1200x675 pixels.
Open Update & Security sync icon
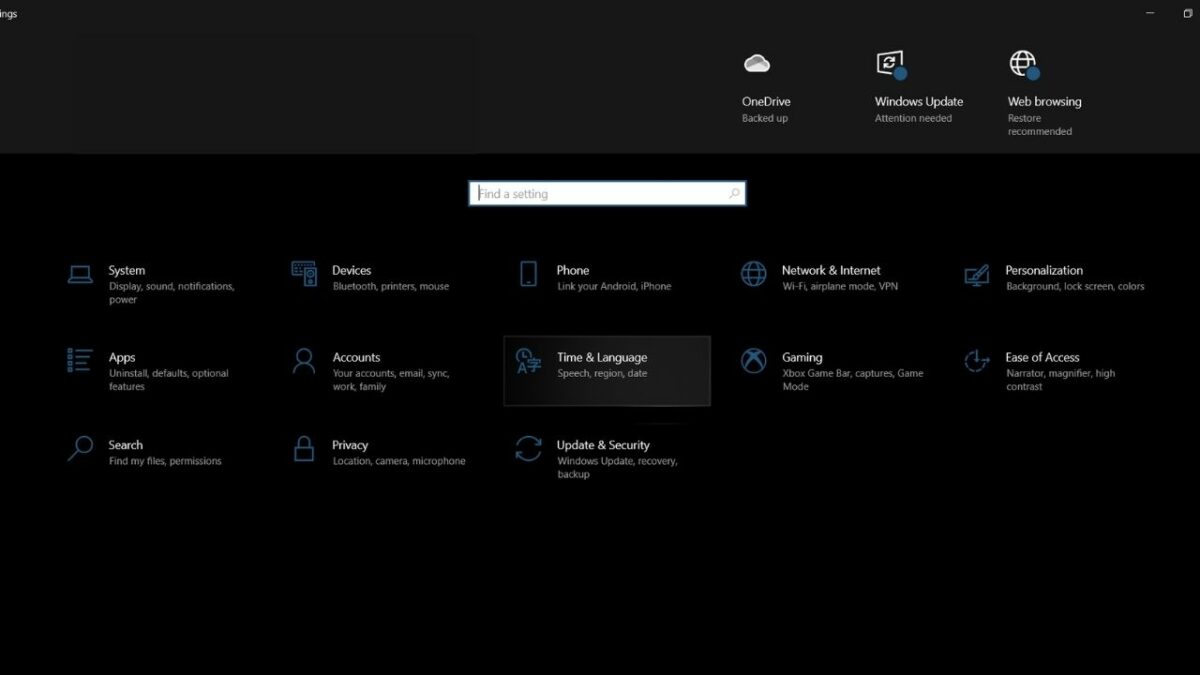coord(528,449)
